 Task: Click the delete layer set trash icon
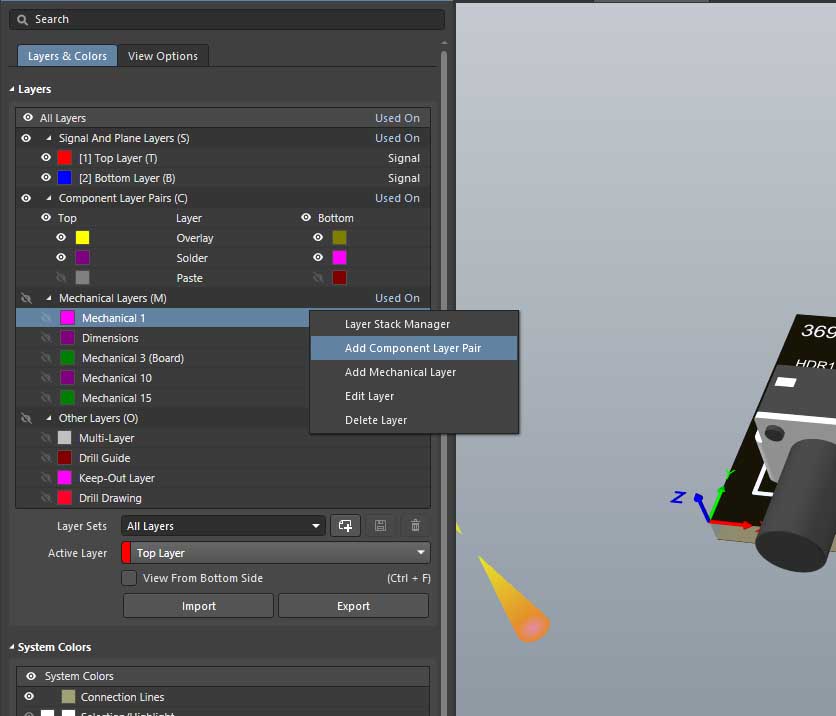pos(415,526)
